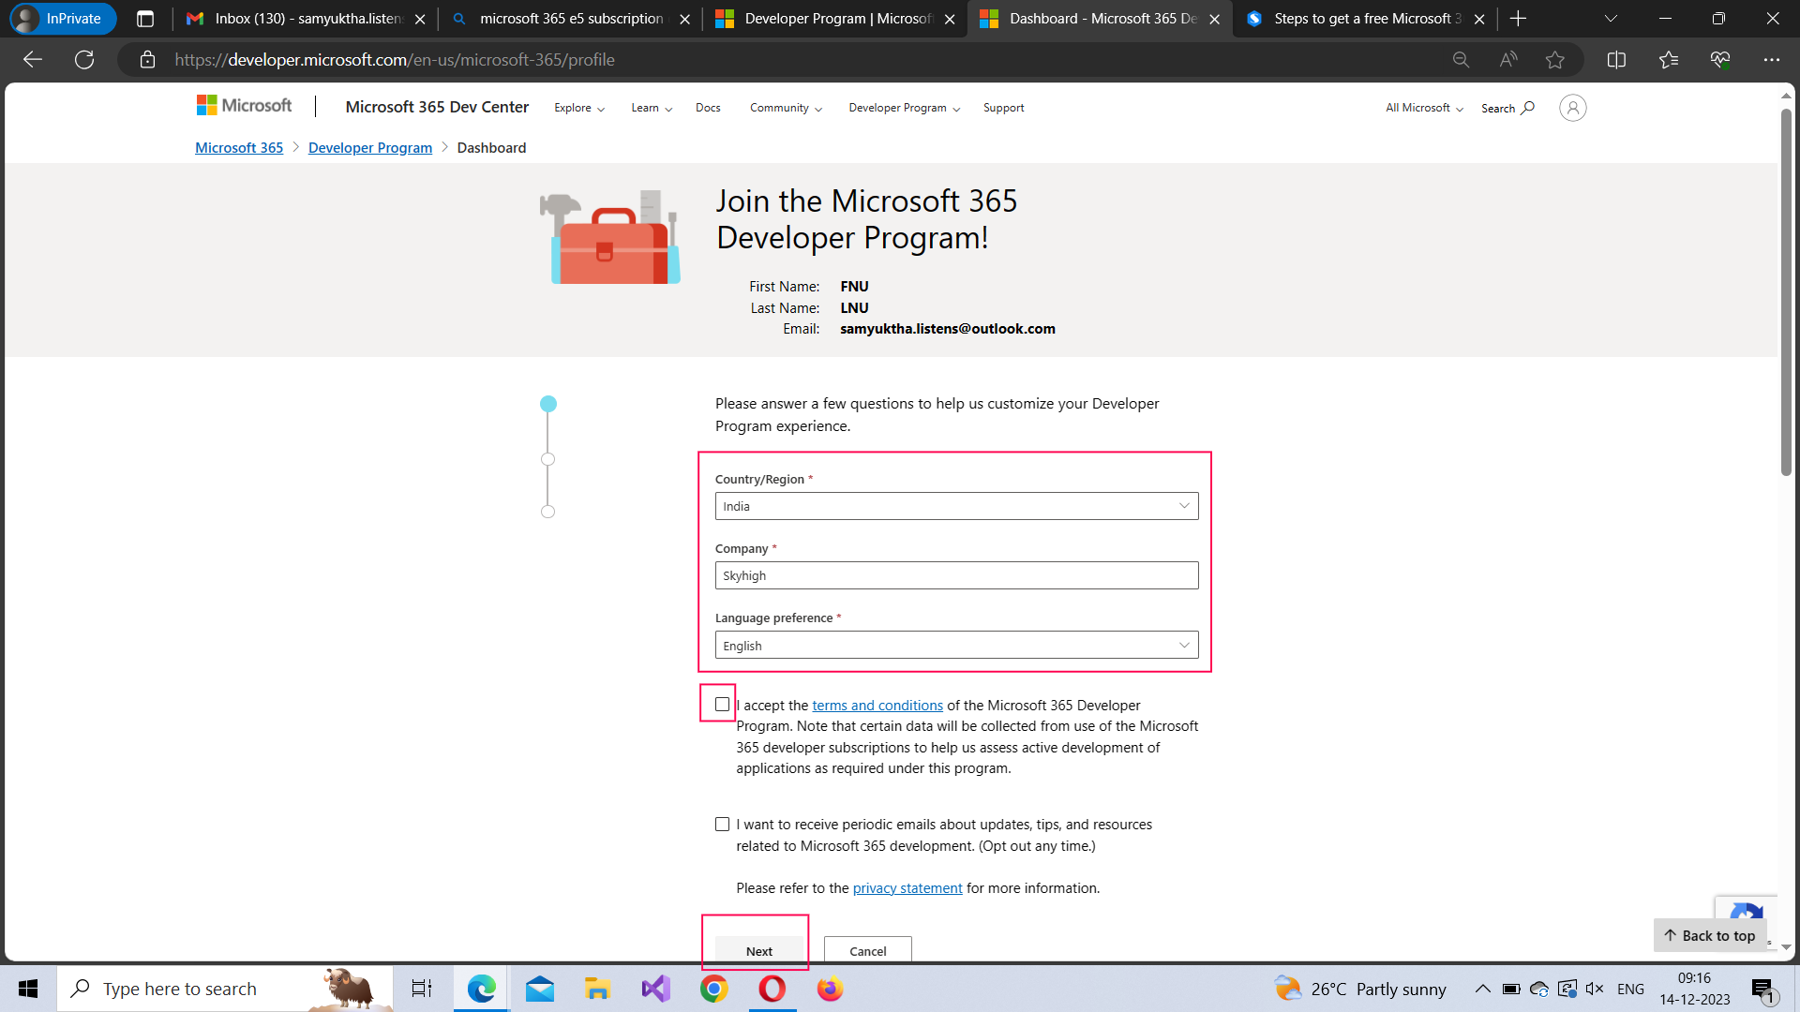
Task: Click the Search magnifier icon
Action: (x=1527, y=108)
